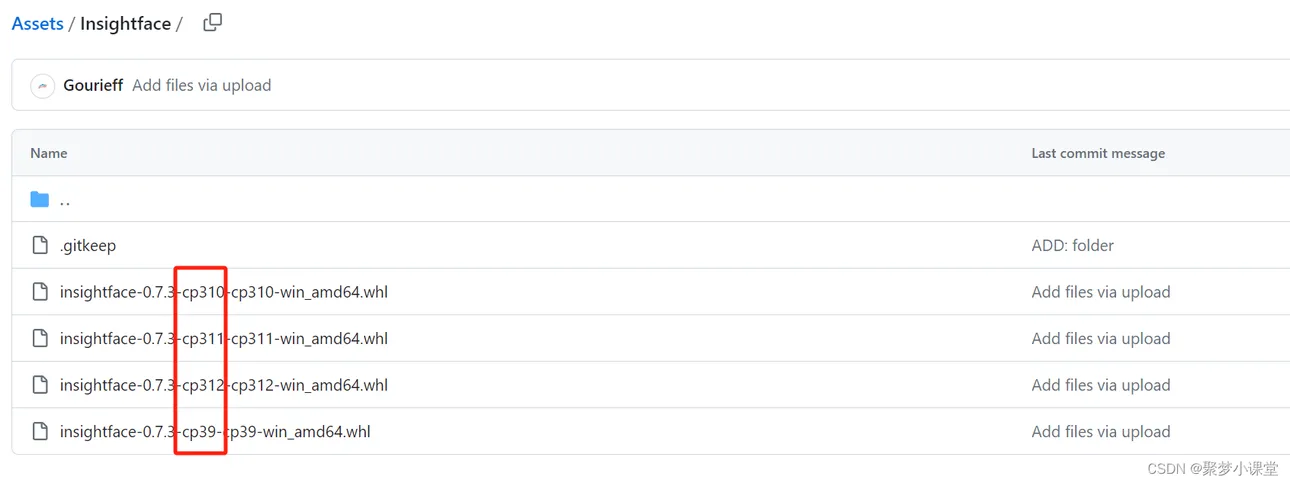
Task: Click the Gourieff avatar icon
Action: [42, 86]
